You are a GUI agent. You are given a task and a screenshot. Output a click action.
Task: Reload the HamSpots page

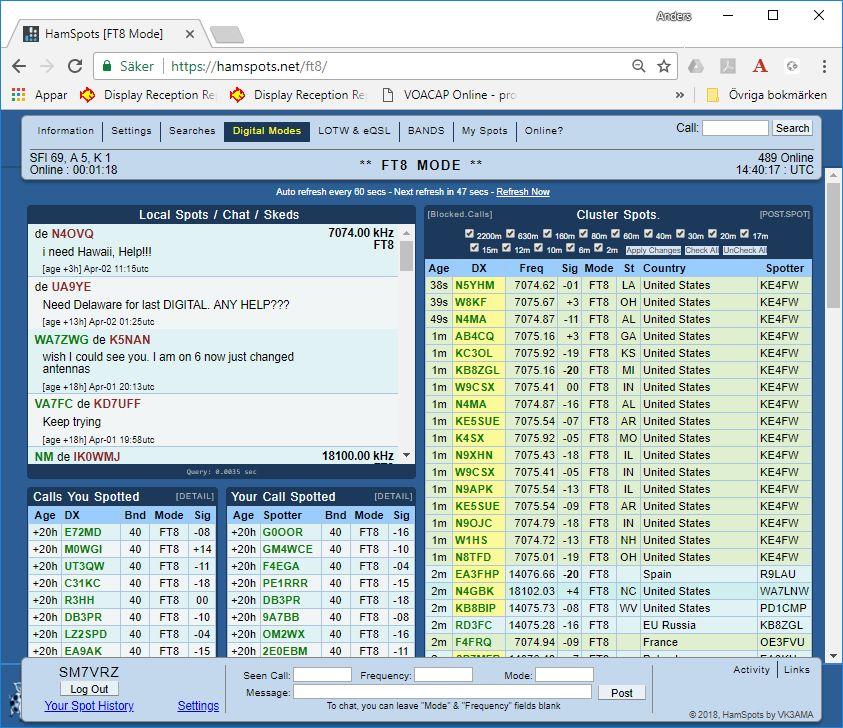(75, 66)
